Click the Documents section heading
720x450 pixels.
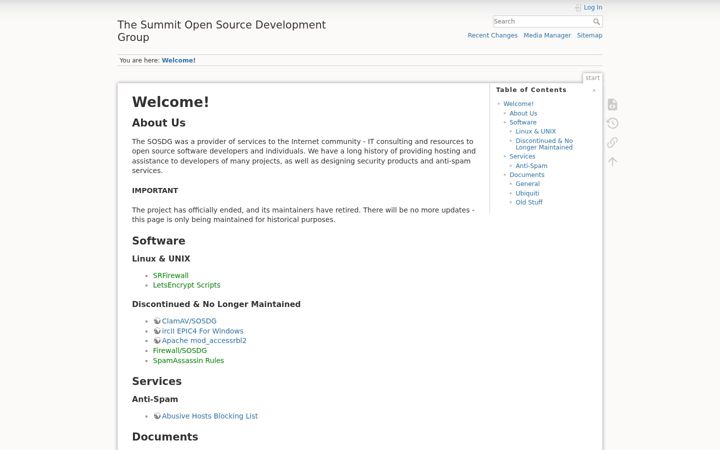point(165,437)
